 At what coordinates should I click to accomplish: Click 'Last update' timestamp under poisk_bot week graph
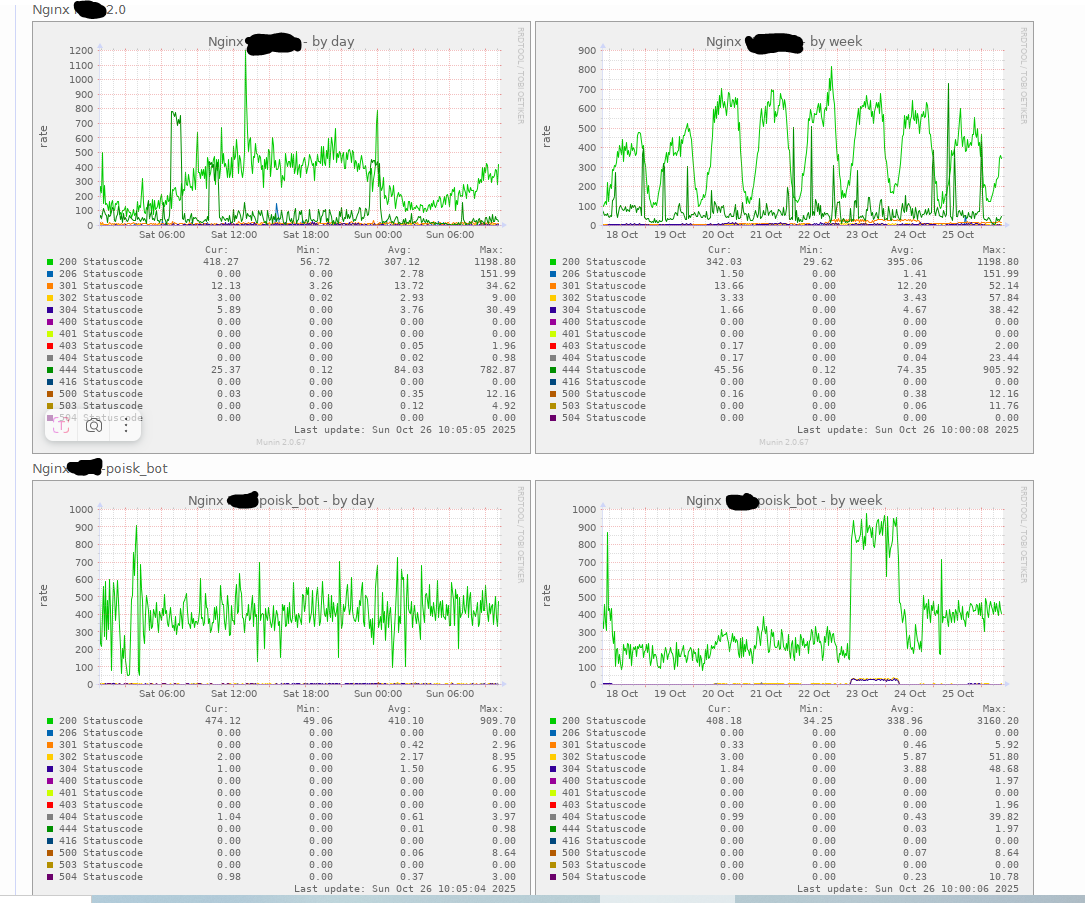coord(907,888)
